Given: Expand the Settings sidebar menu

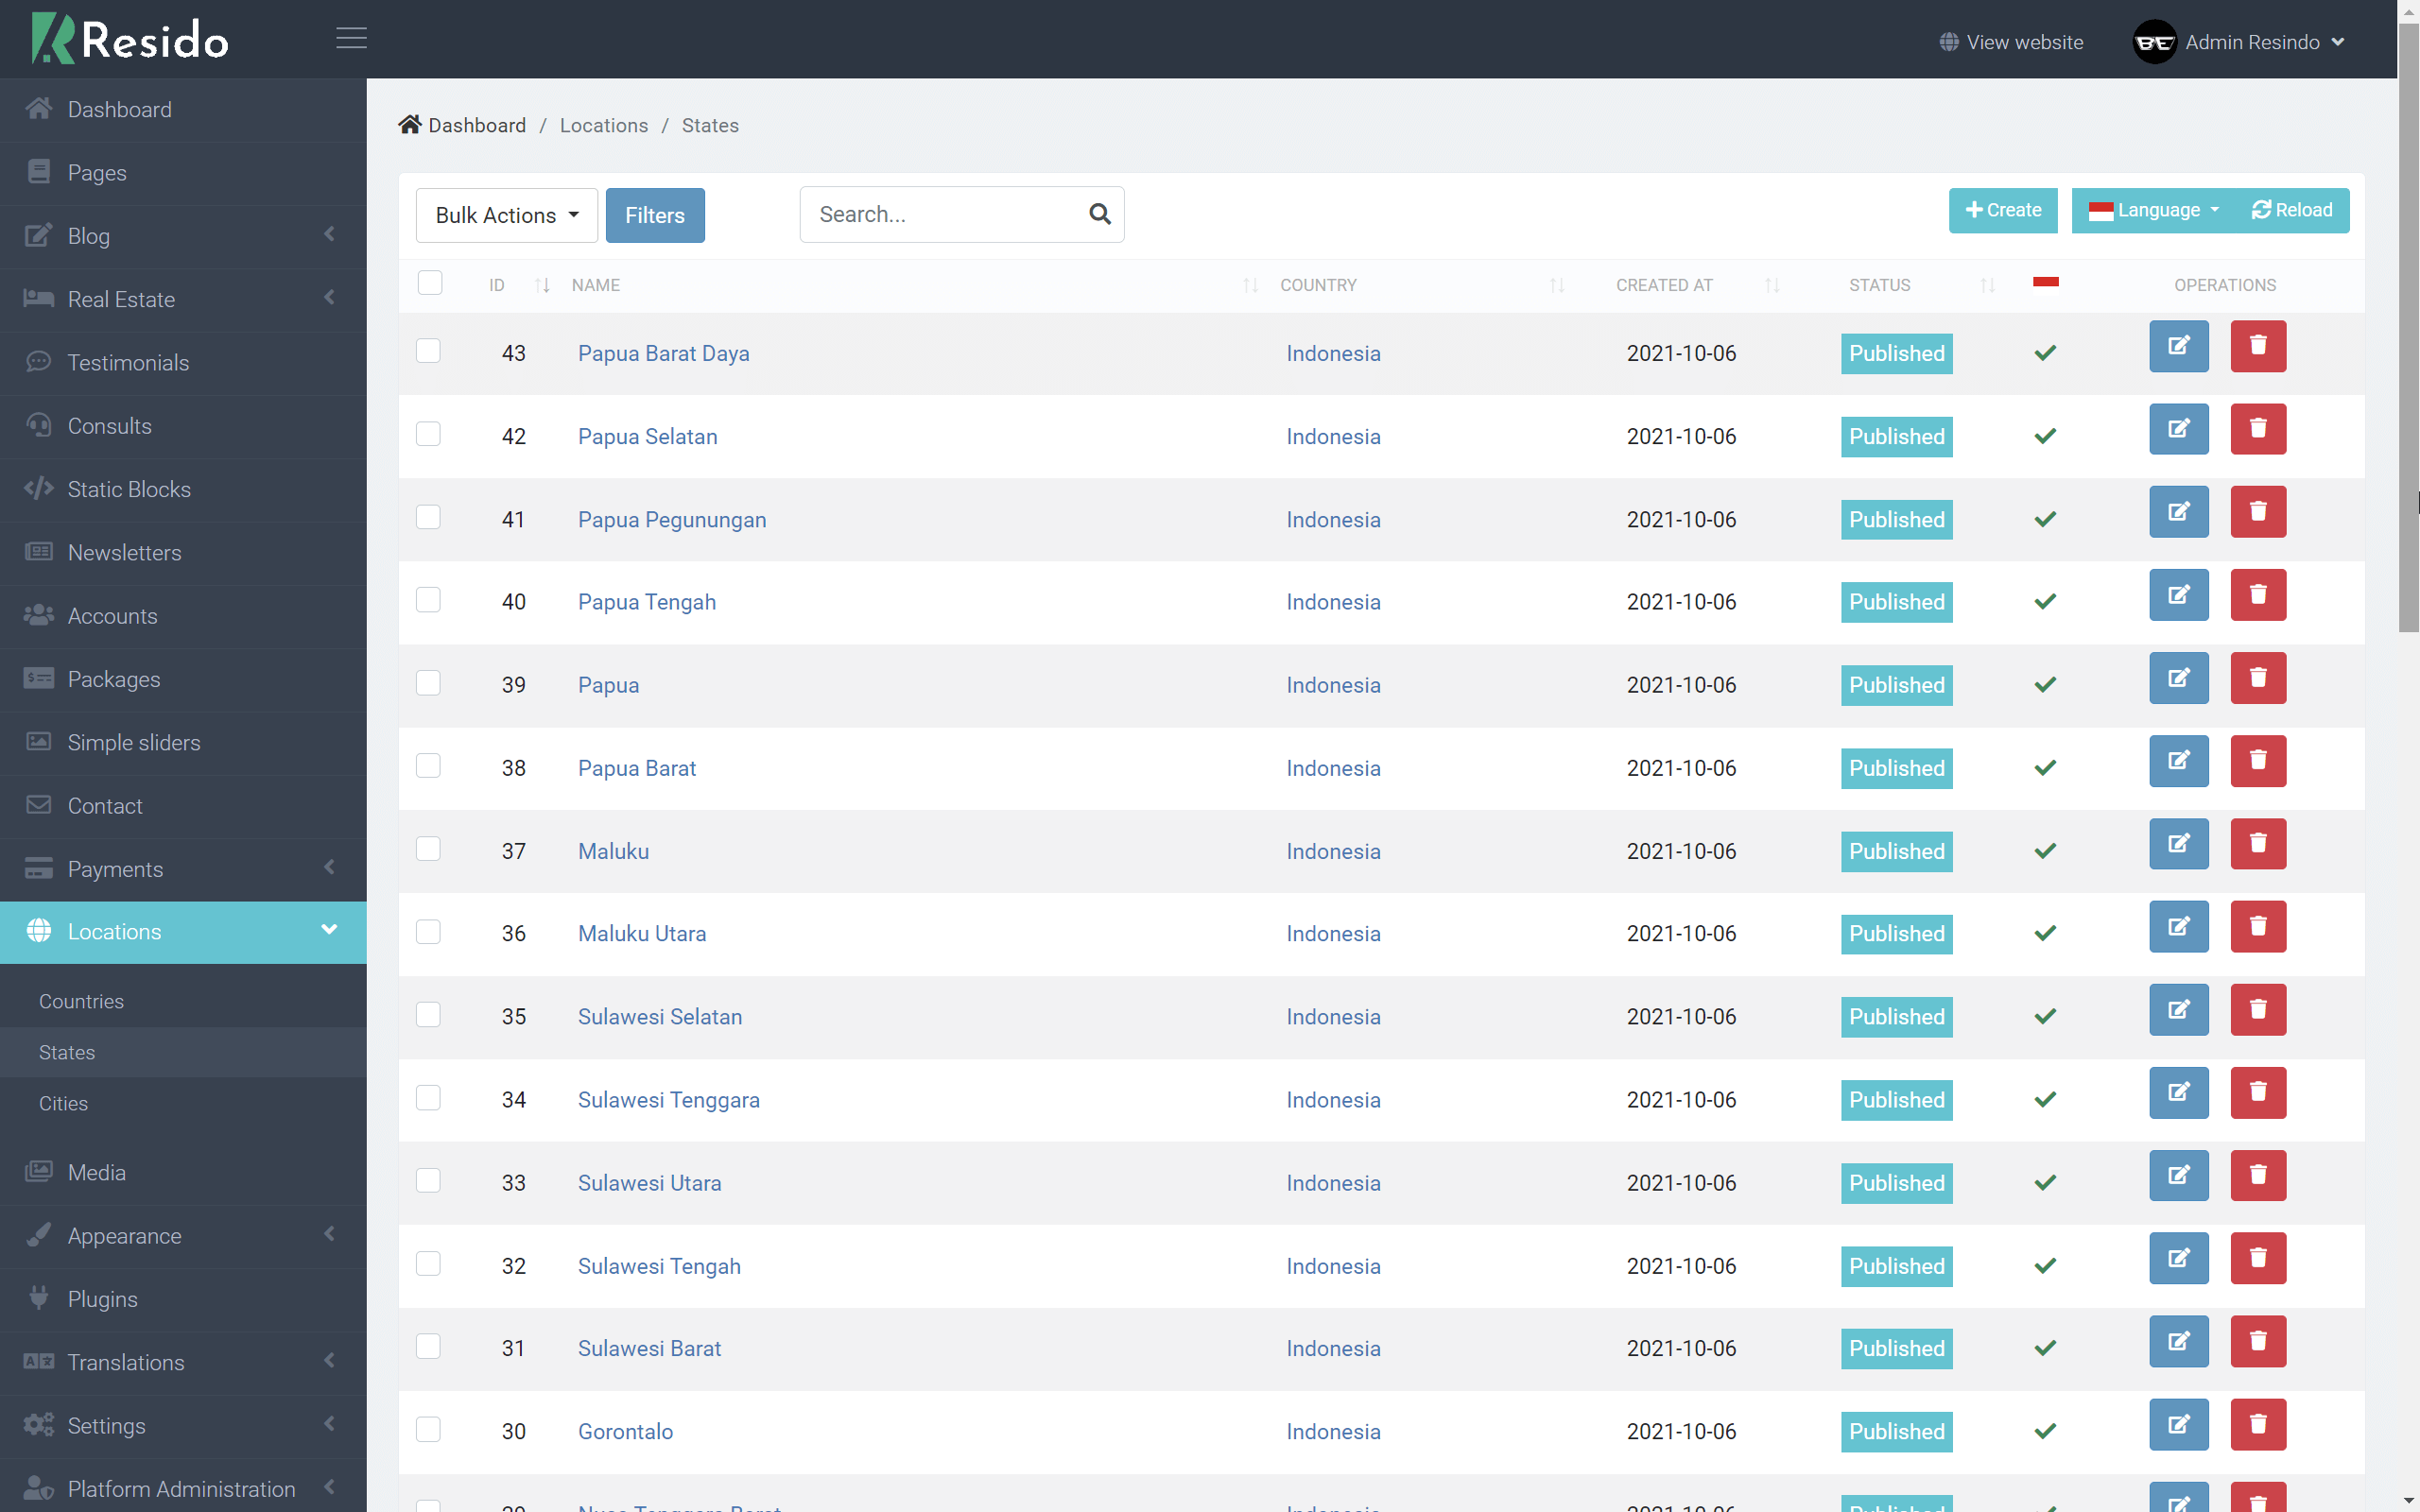Looking at the screenshot, I should 183,1426.
